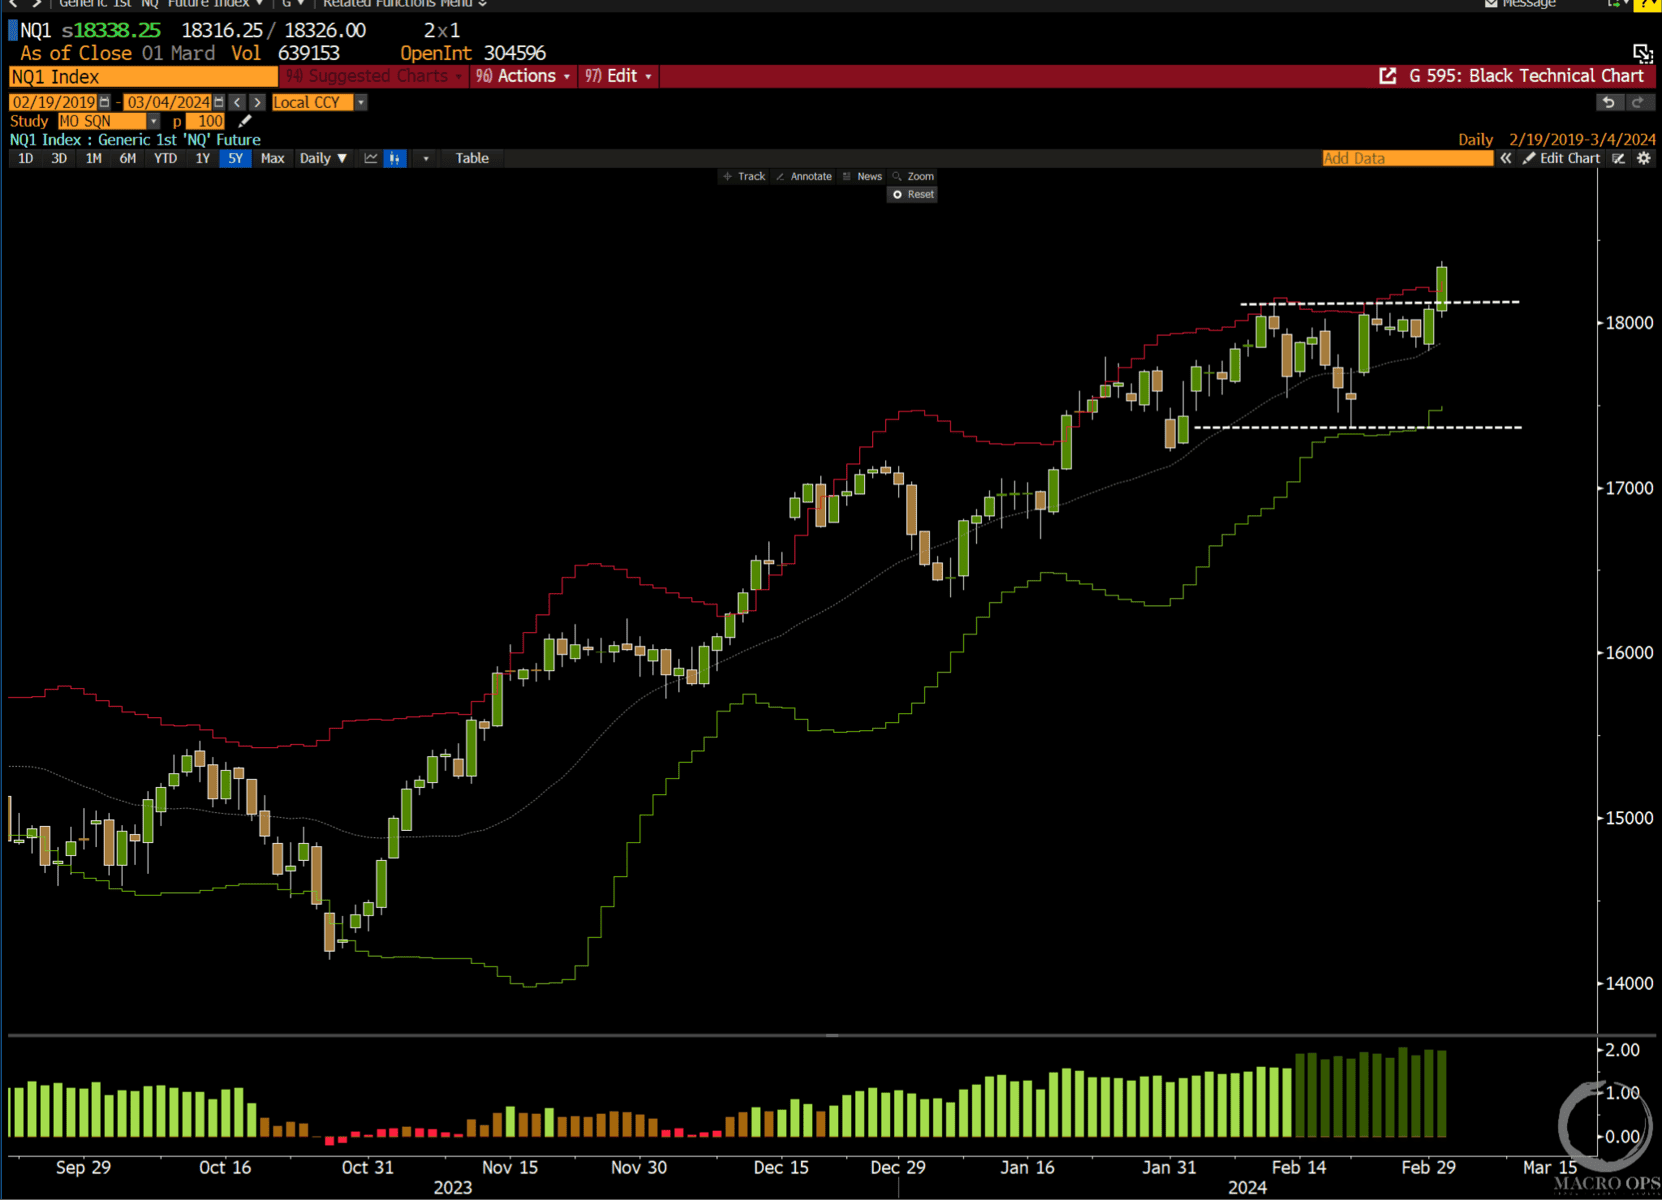The width and height of the screenshot is (1662, 1200).
Task: Click the Oct 31 date axis label
Action: [x=368, y=1167]
